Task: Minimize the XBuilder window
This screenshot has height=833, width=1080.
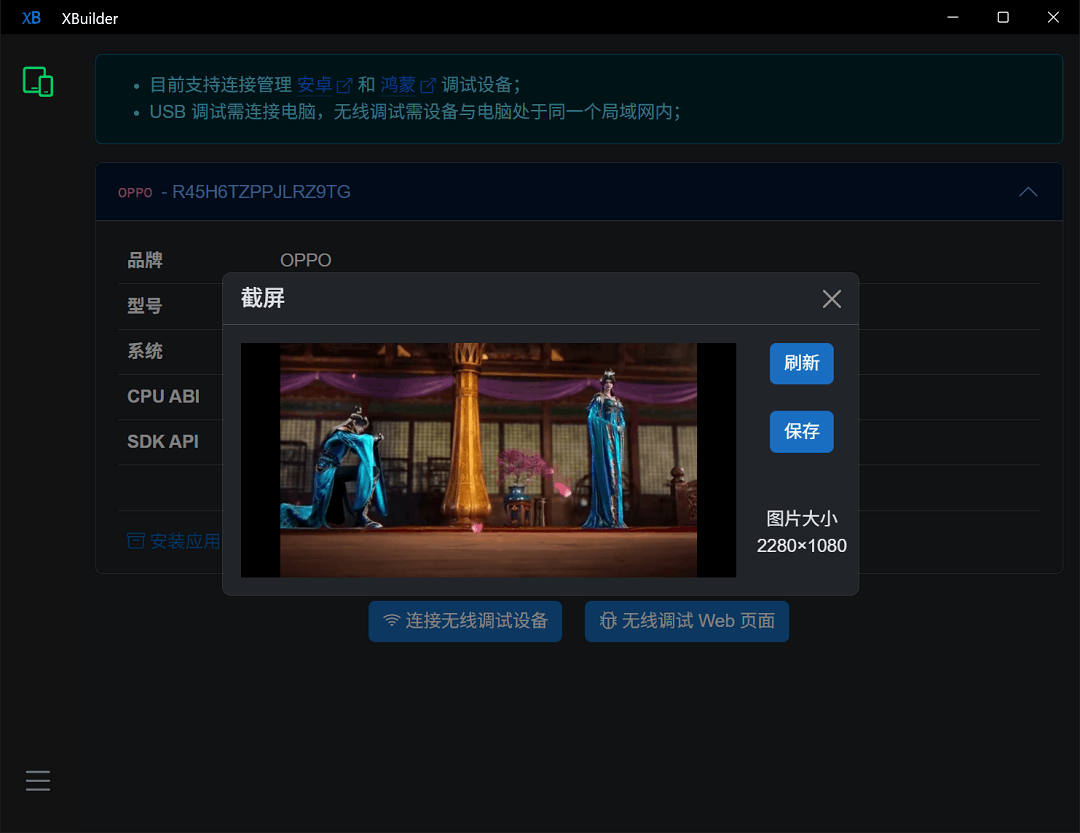Action: click(x=953, y=17)
